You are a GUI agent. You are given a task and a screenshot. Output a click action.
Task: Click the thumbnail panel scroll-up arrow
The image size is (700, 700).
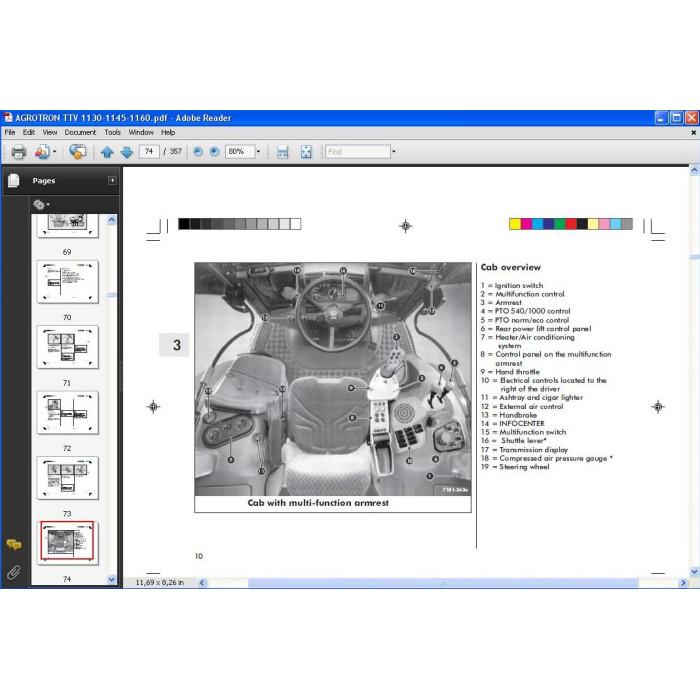[112, 220]
